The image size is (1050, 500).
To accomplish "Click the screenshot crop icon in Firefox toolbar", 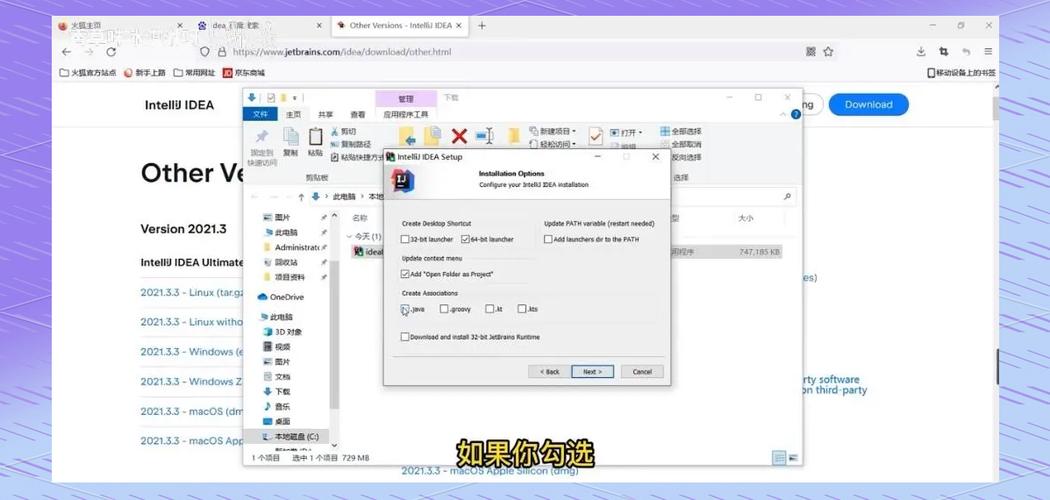I will pyautogui.click(x=944, y=52).
